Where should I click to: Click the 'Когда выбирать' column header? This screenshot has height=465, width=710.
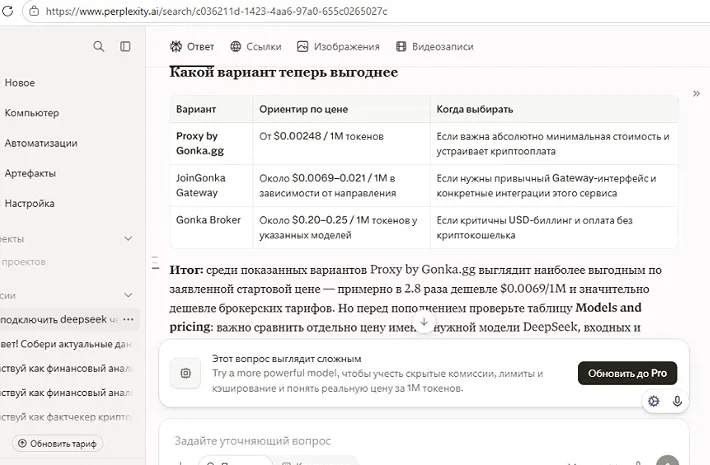tap(554, 109)
